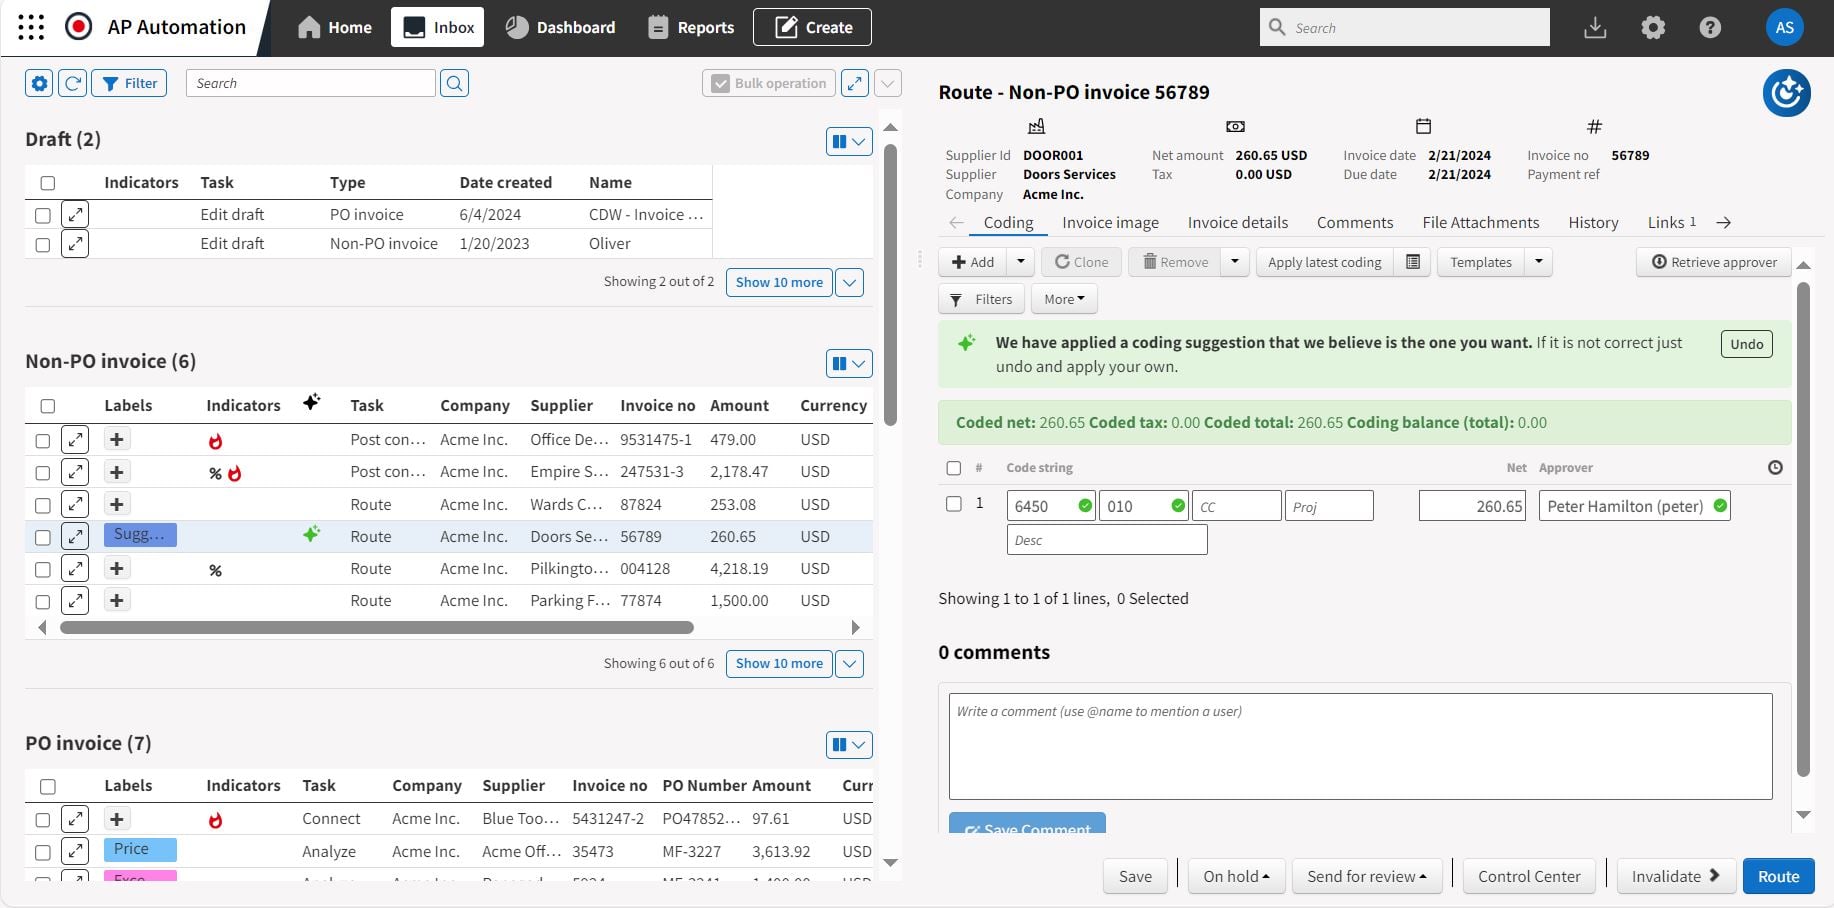Add a label to Parking invoice 77874
The image size is (1834, 908).
[117, 601]
